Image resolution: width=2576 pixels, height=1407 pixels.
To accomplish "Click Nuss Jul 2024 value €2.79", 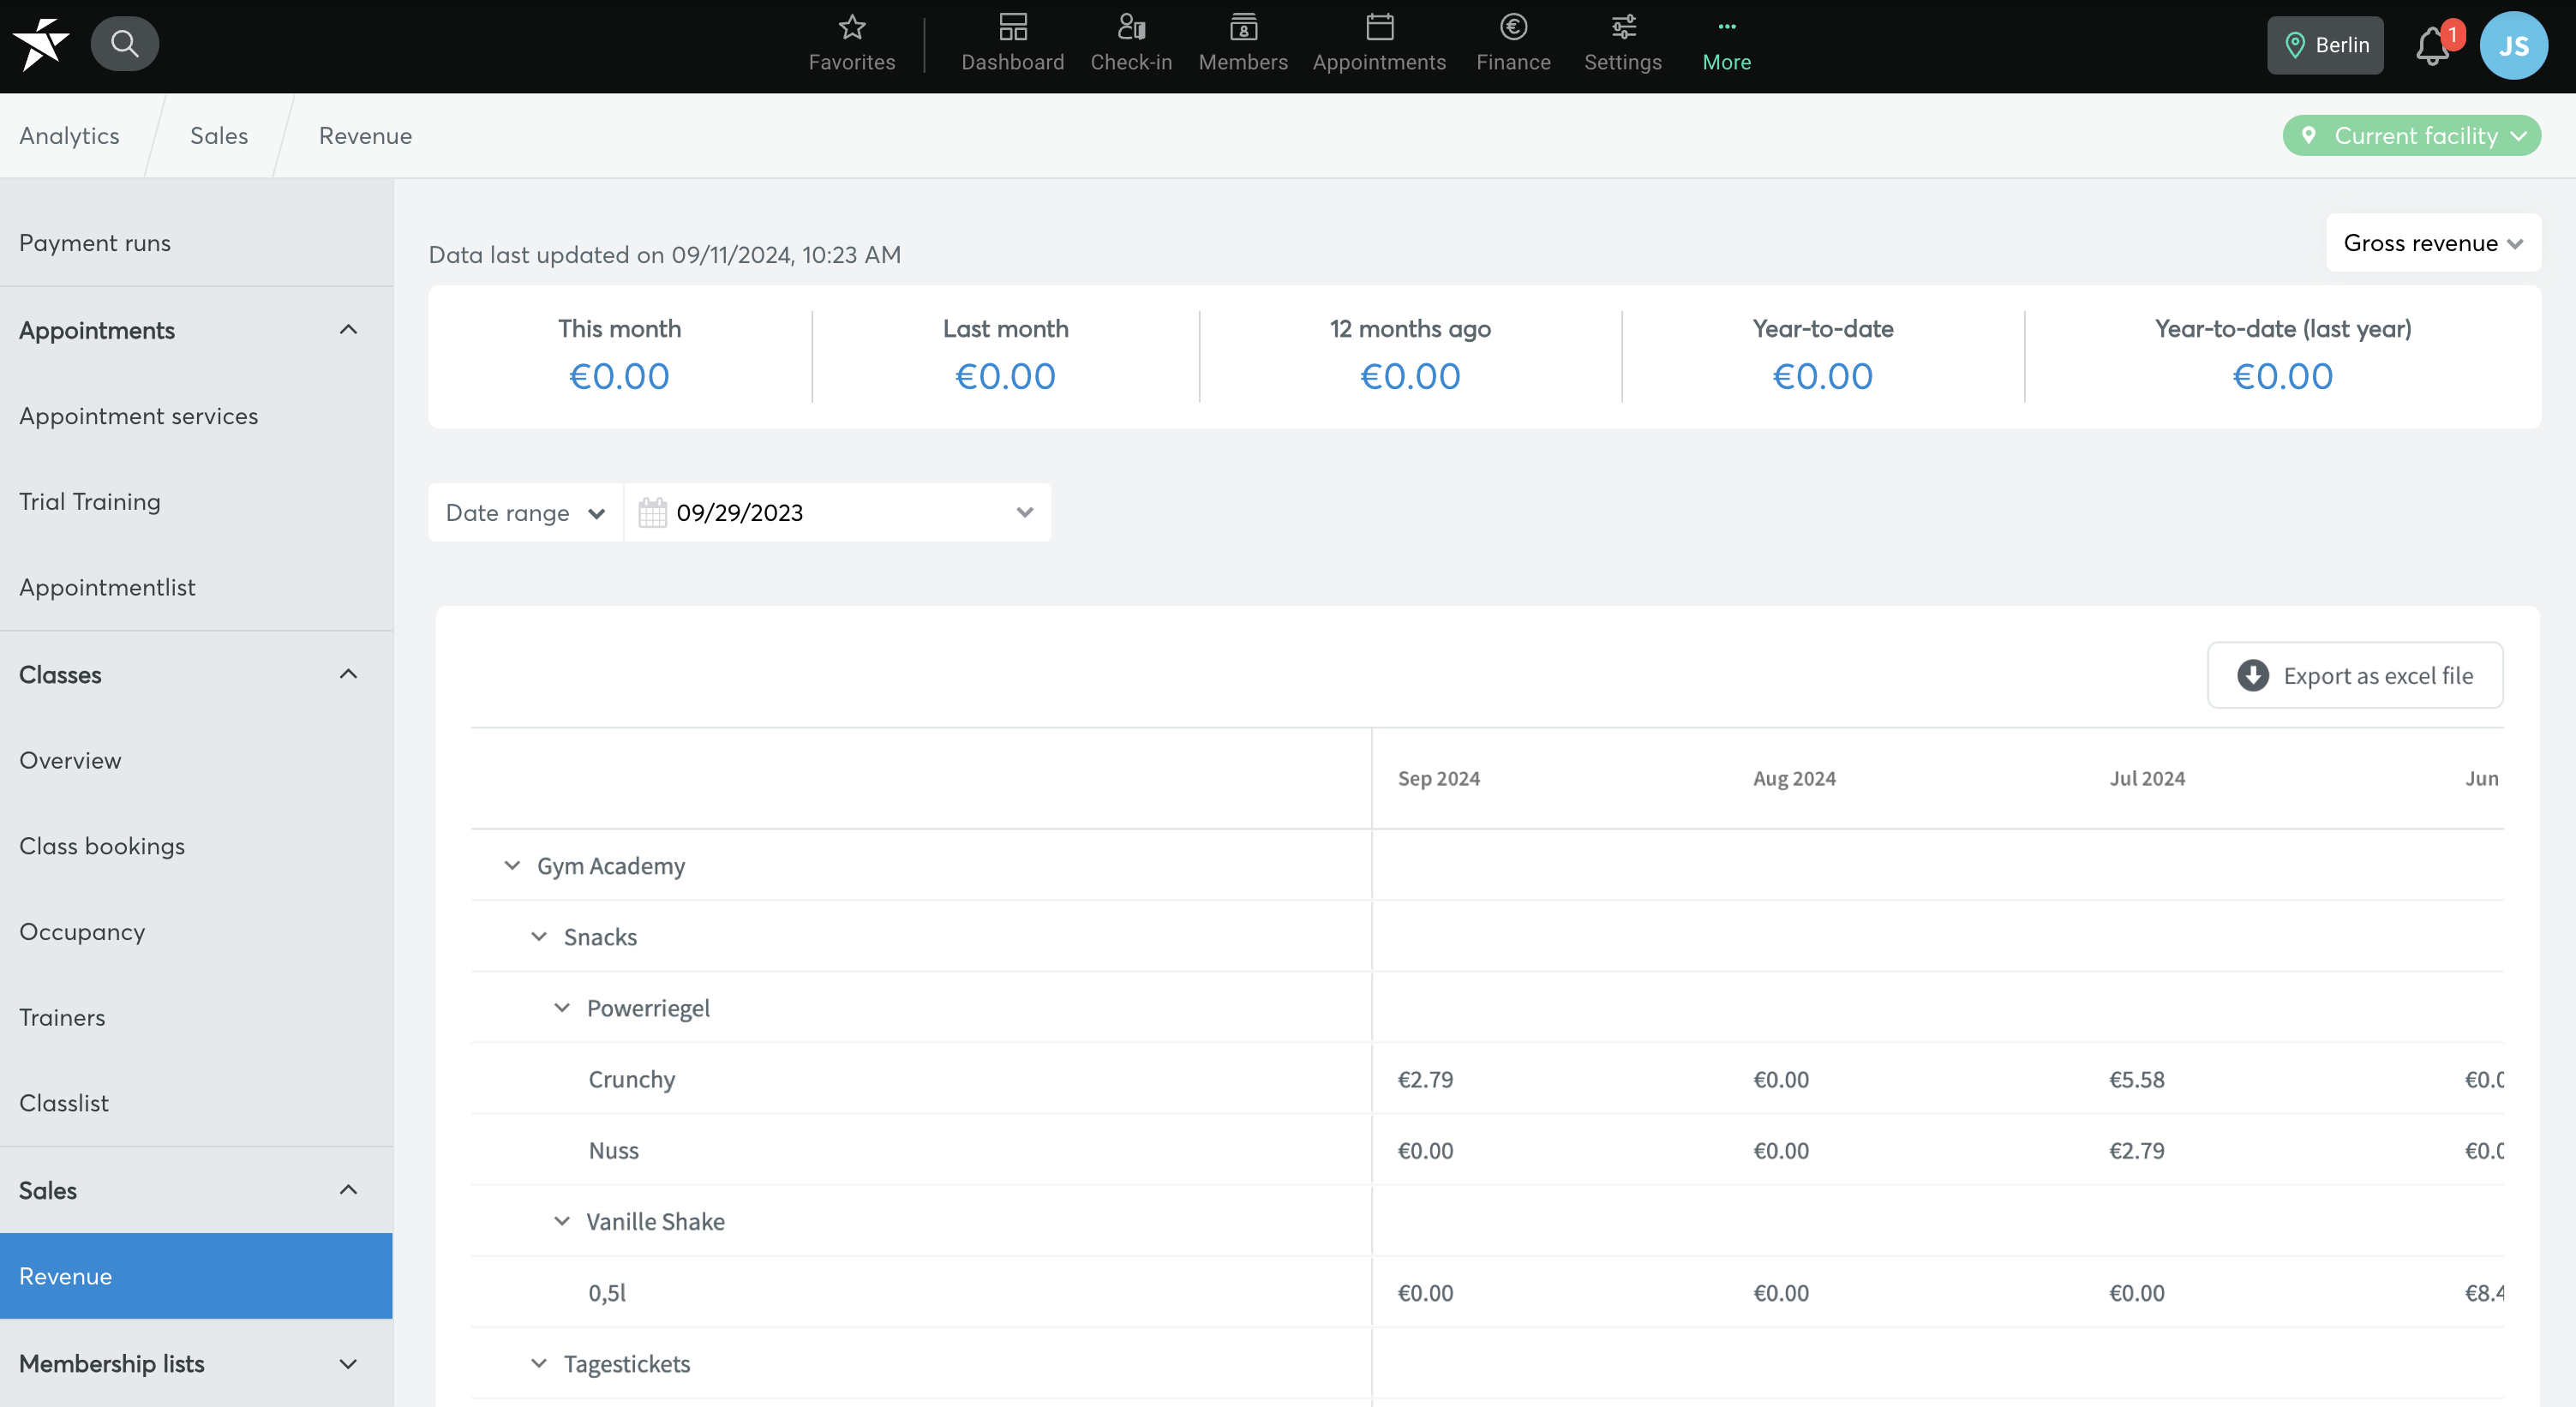I will coord(2137,1150).
